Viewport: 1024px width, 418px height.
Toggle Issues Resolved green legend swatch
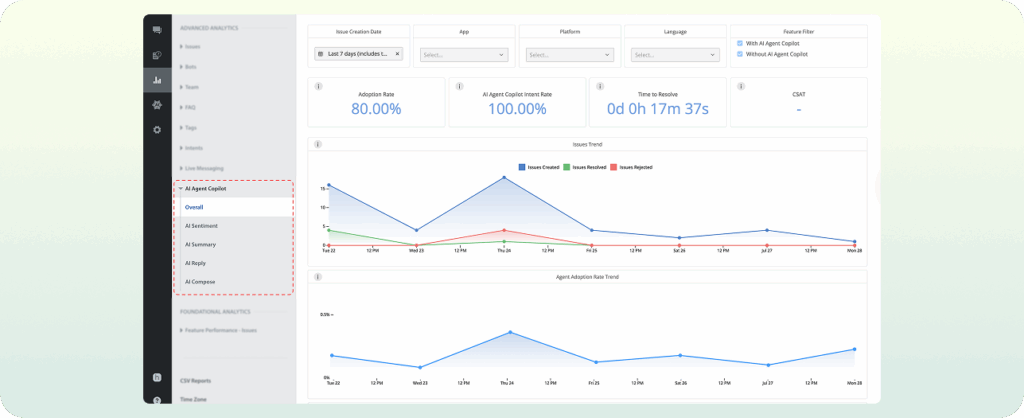click(x=568, y=167)
